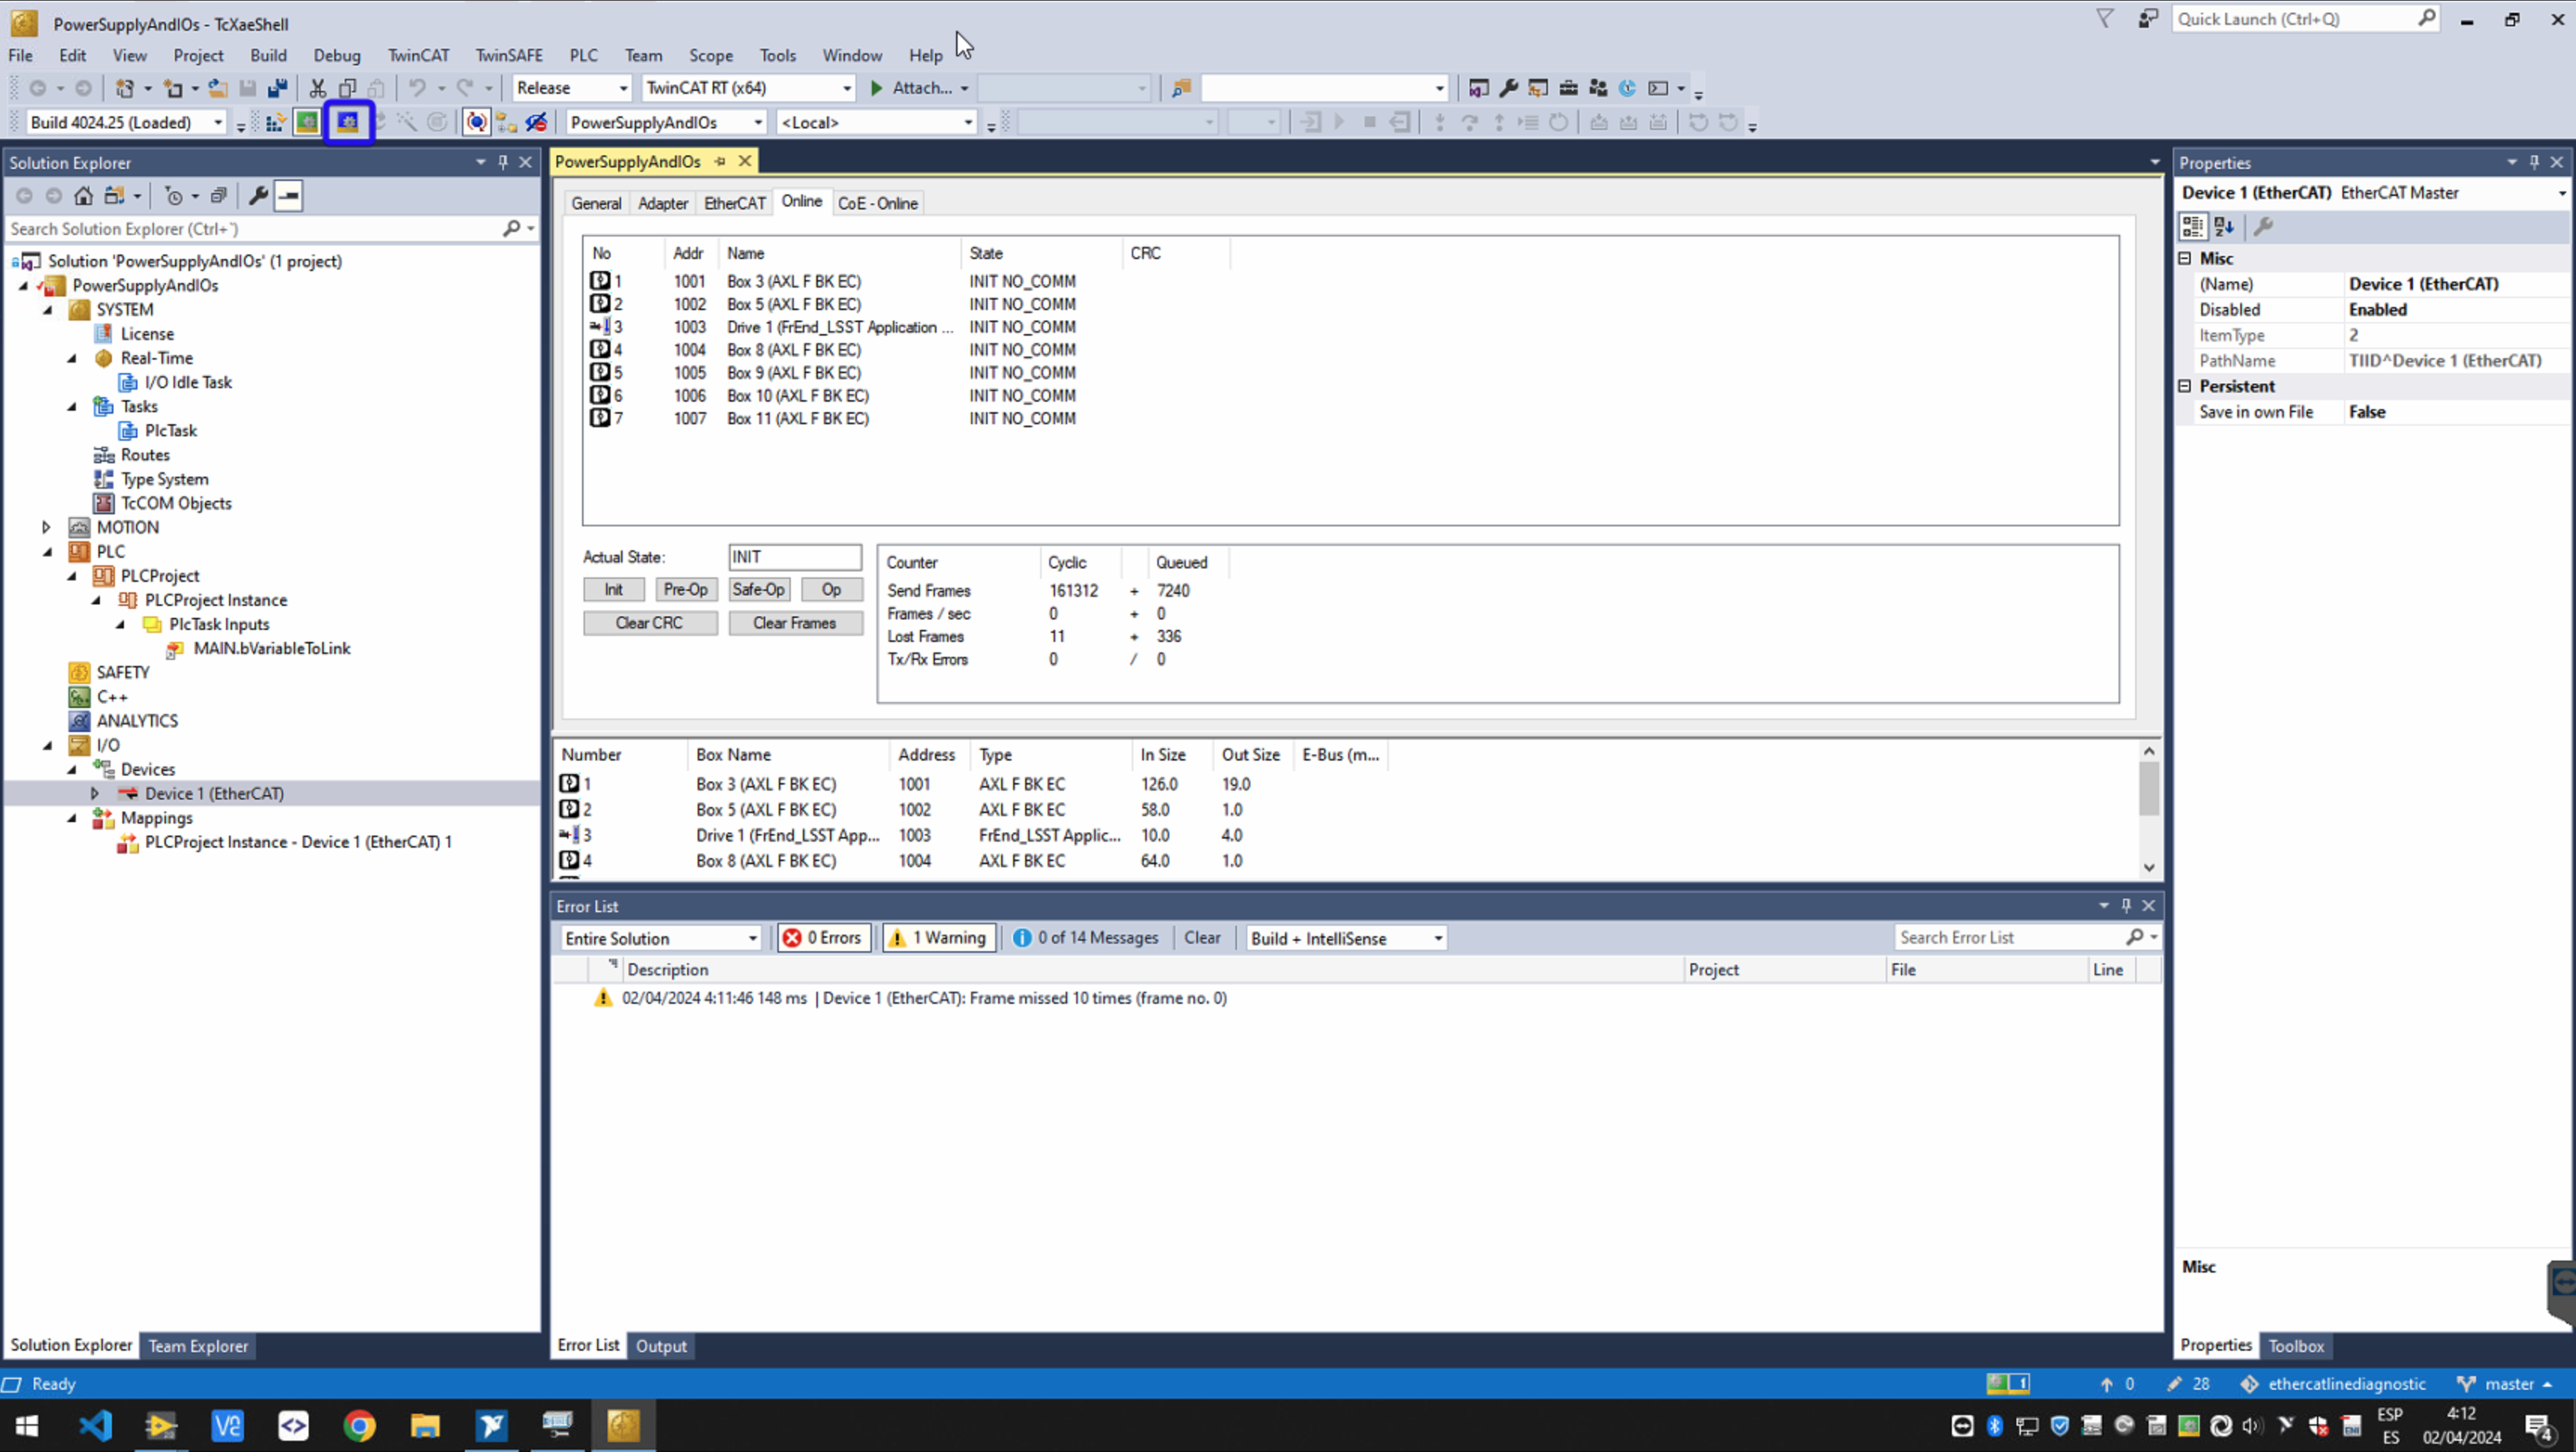Open Properties window via wrench toolbar icon
Viewport: 2576px width, 1452px height.
[1508, 88]
